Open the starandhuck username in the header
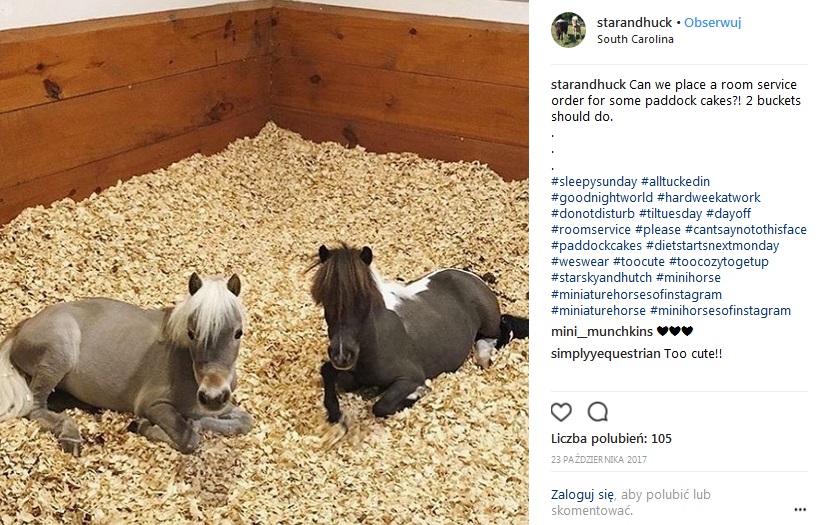The width and height of the screenshot is (818, 525). pyautogui.click(x=634, y=22)
